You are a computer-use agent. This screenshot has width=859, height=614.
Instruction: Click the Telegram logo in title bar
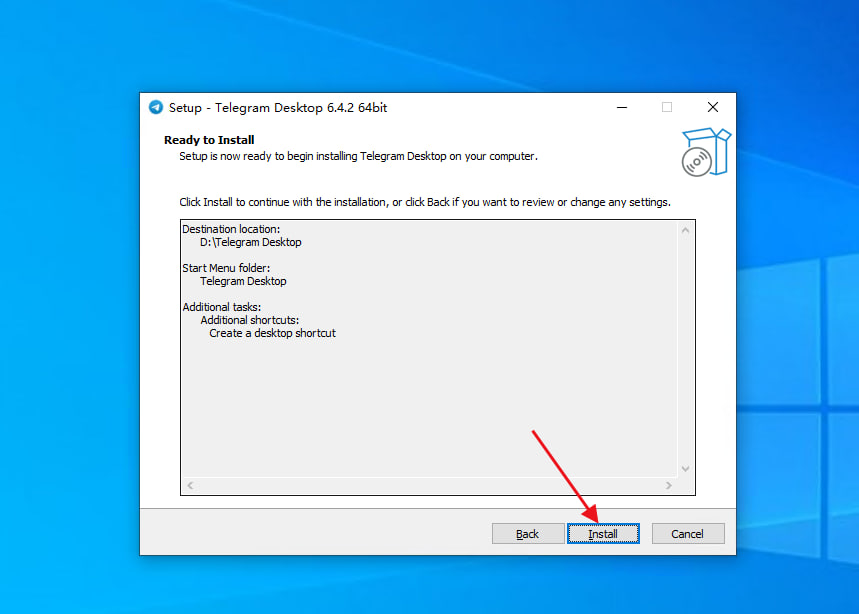click(x=156, y=107)
